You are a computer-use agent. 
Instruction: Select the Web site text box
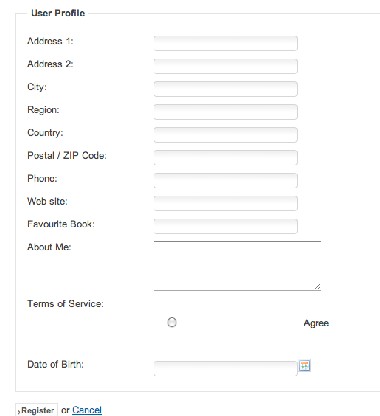point(226,203)
